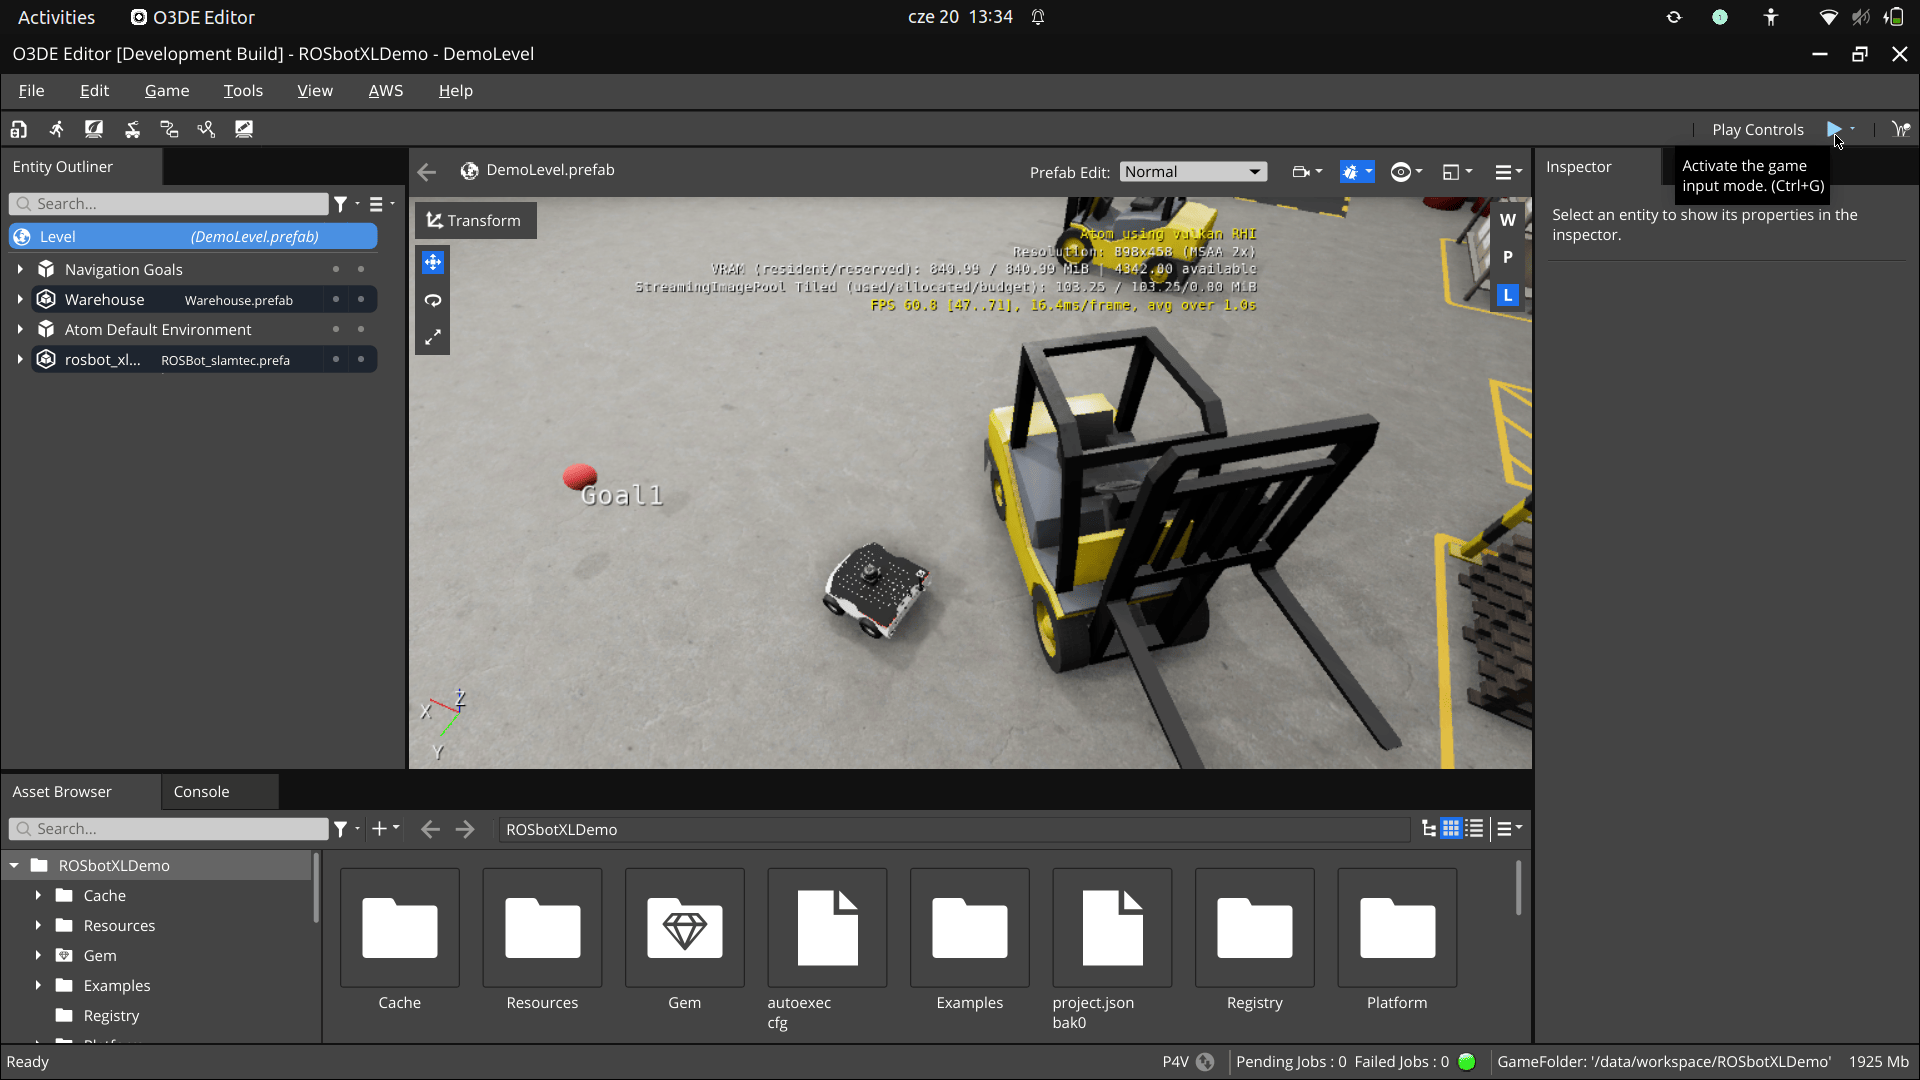Click the Transform button in viewport
This screenshot has height=1080, width=1920.
[x=475, y=220]
